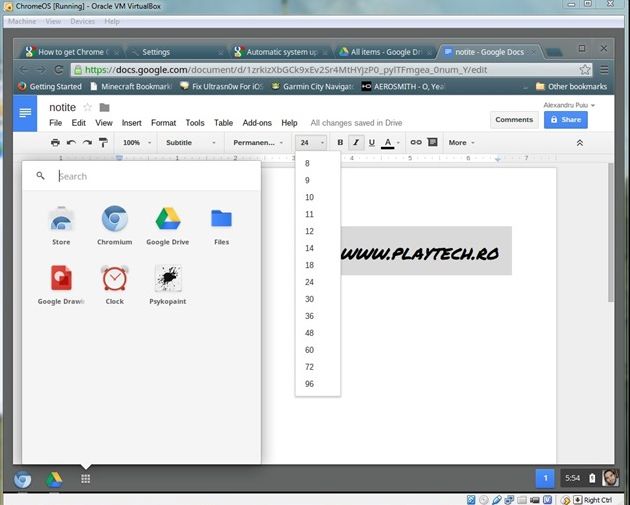Open the Alexandru account dropdown
The width and height of the screenshot is (630, 505).
coord(569,105)
